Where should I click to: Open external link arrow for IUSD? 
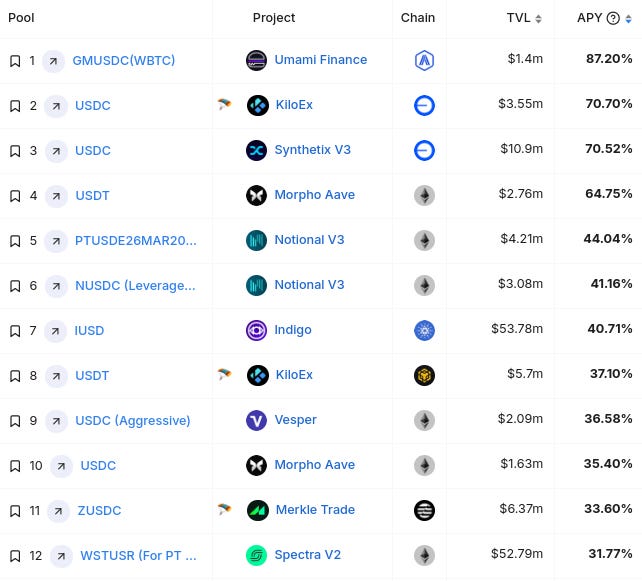[x=55, y=331]
